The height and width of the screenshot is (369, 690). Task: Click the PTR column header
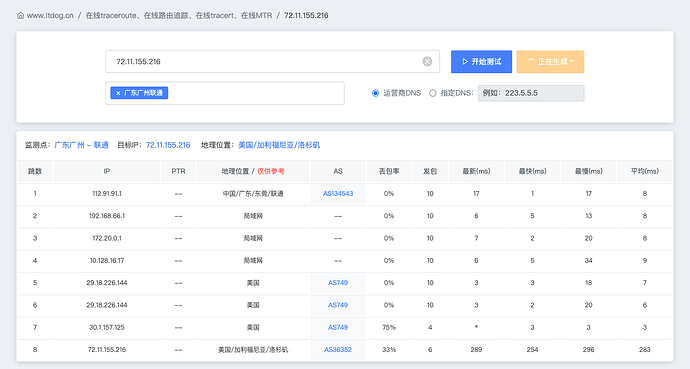tap(178, 172)
